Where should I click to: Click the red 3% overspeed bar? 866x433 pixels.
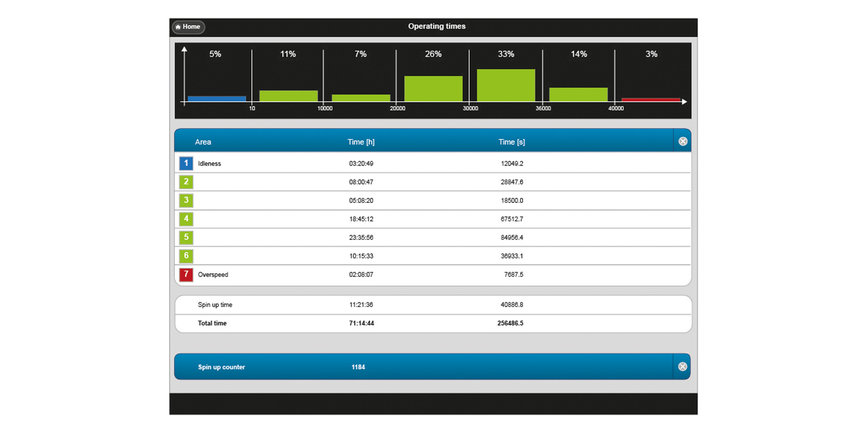(651, 99)
